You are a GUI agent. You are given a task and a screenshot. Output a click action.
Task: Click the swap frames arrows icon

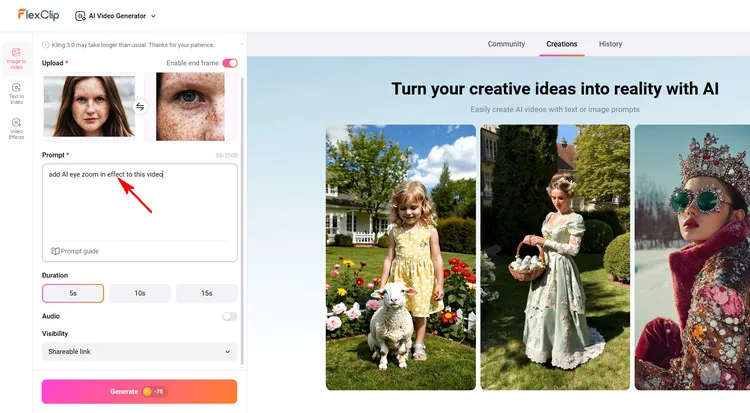(x=141, y=106)
